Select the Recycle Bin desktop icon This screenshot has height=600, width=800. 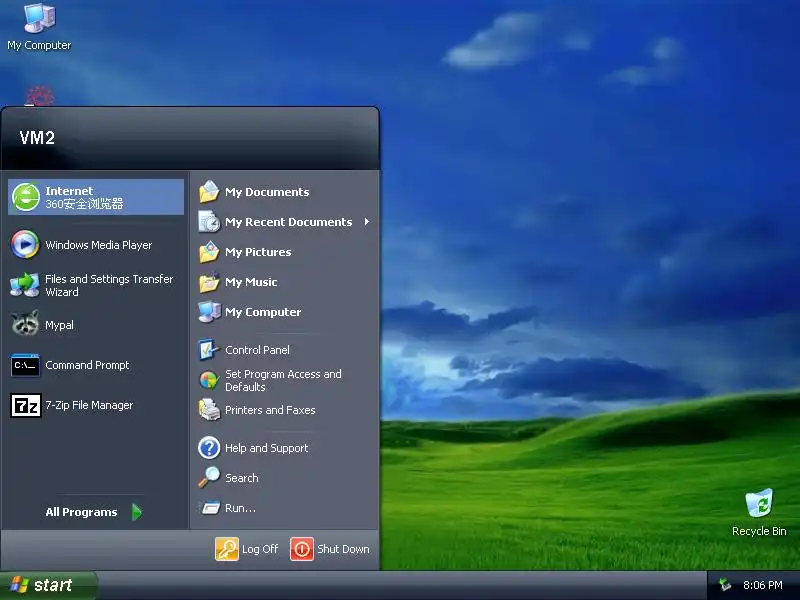(759, 503)
